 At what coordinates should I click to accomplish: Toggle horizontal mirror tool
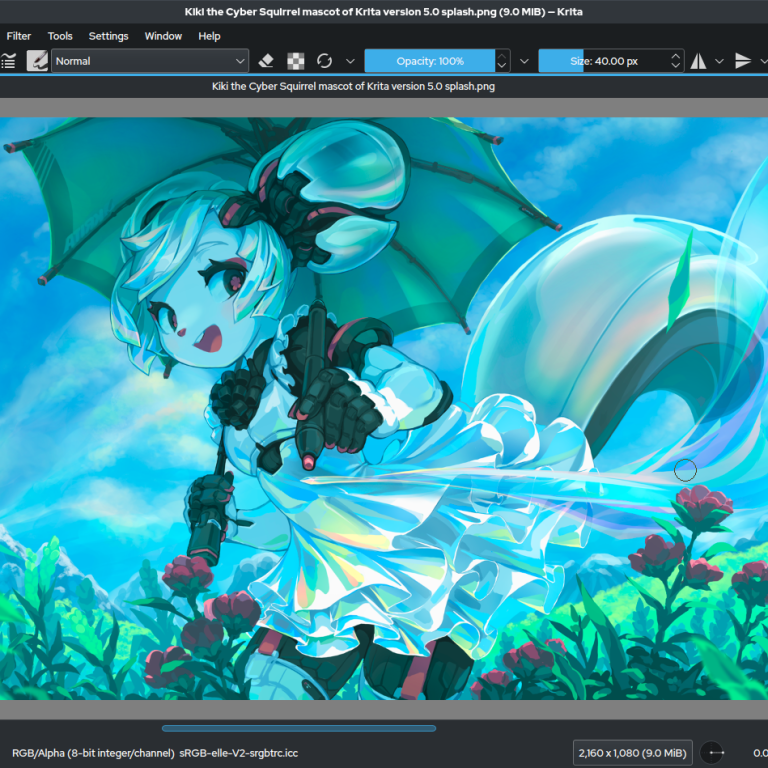click(x=698, y=61)
